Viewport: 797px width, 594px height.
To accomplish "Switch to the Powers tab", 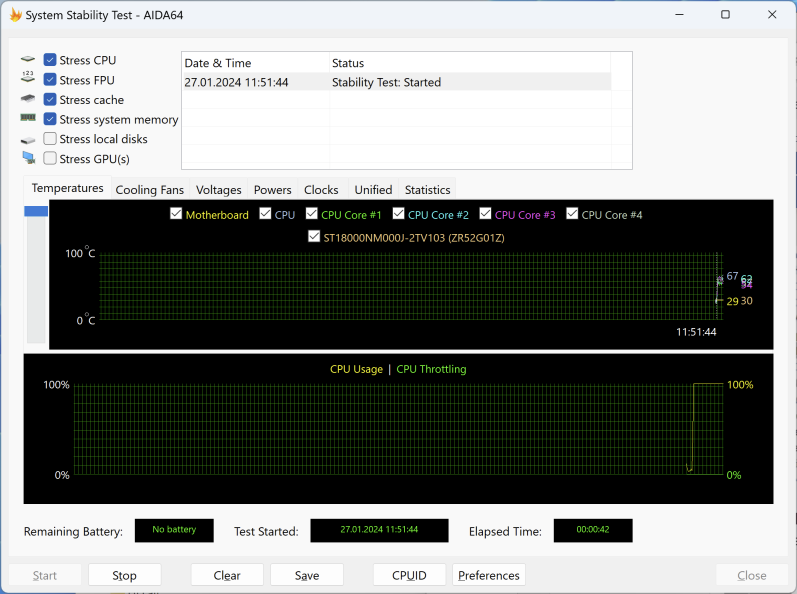I will coord(272,190).
